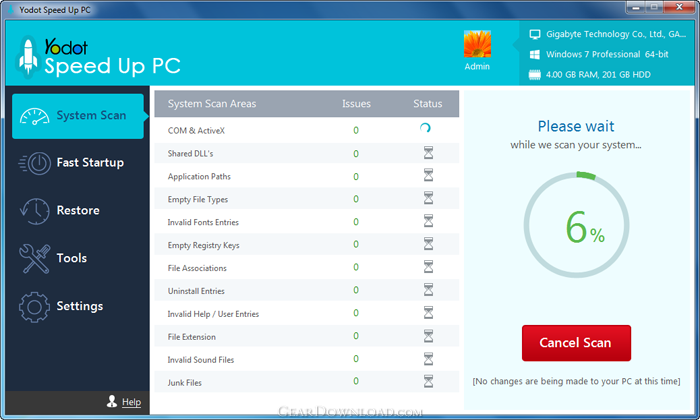Click the Gigabyte Technology system info text
The image size is (700, 420).
616,34
